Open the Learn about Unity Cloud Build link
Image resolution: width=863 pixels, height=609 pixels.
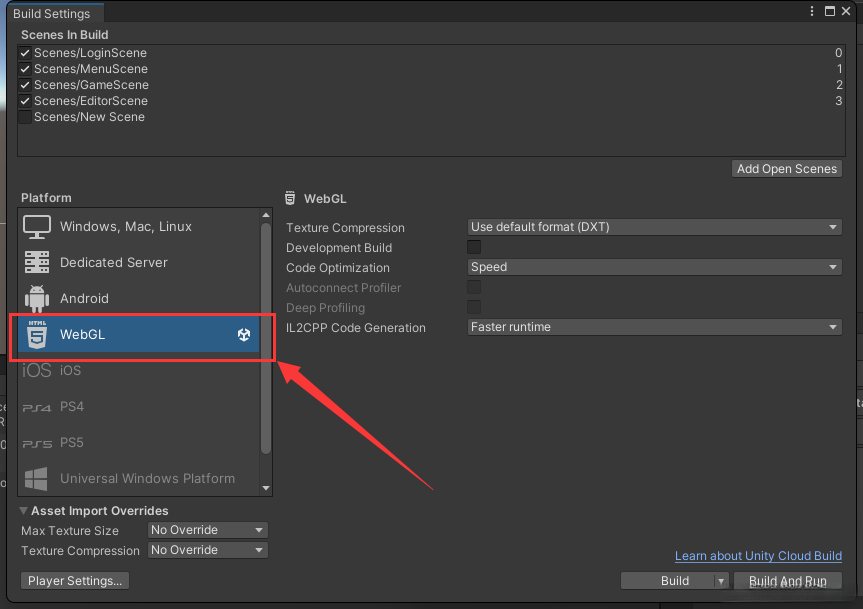(x=758, y=556)
